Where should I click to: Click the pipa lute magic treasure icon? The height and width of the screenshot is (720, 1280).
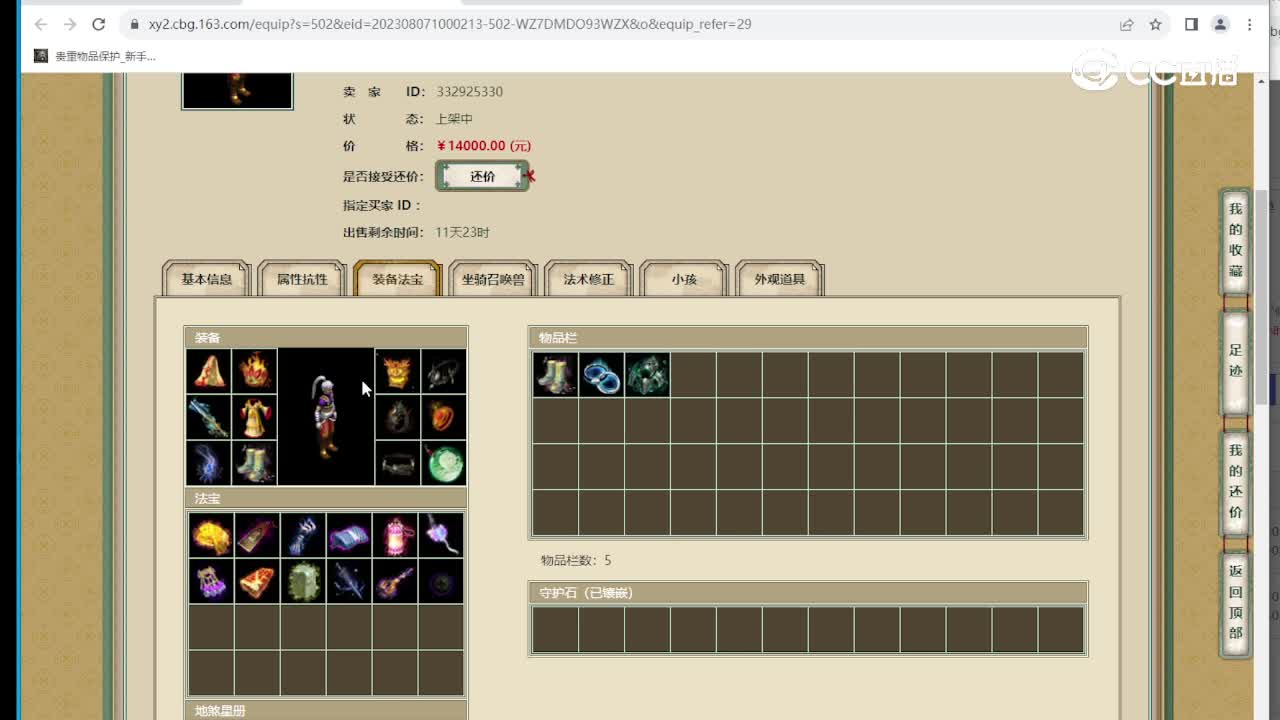tap(395, 581)
